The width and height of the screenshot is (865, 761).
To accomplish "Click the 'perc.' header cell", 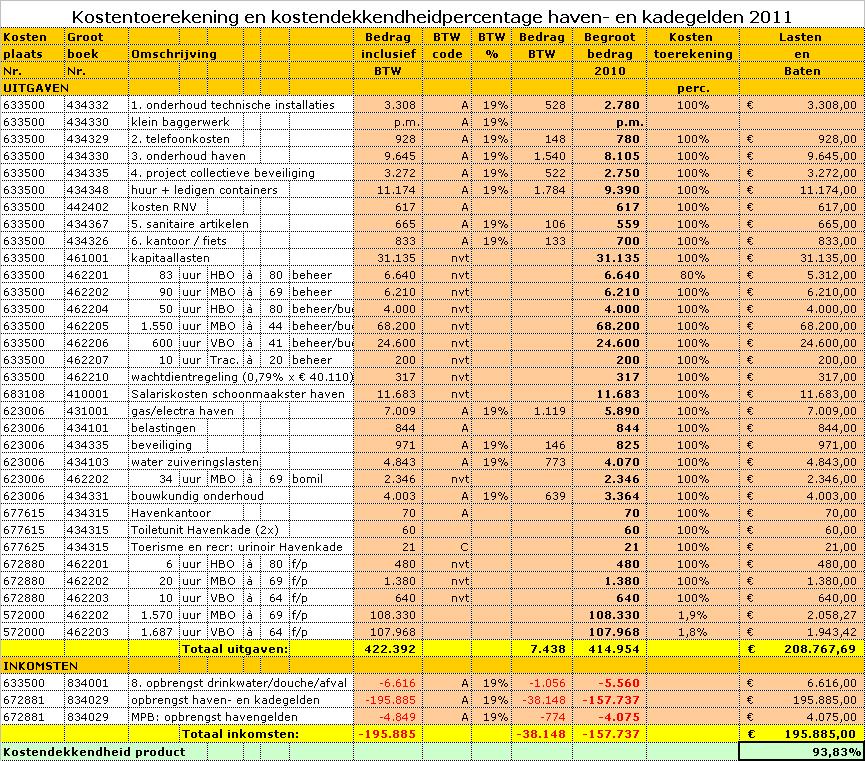I will 693,88.
